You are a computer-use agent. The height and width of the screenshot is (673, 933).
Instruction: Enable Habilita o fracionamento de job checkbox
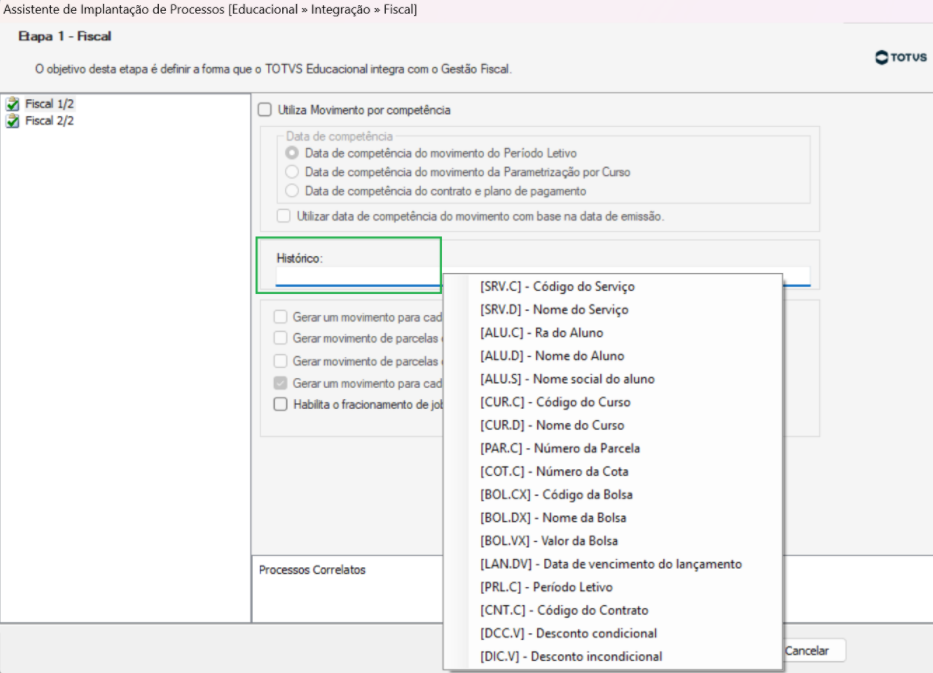click(280, 404)
